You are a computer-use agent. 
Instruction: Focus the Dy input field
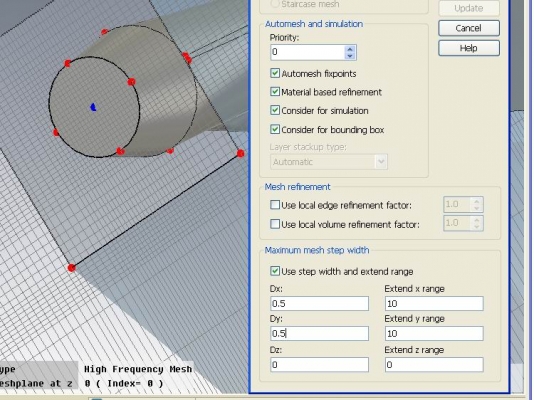319,333
